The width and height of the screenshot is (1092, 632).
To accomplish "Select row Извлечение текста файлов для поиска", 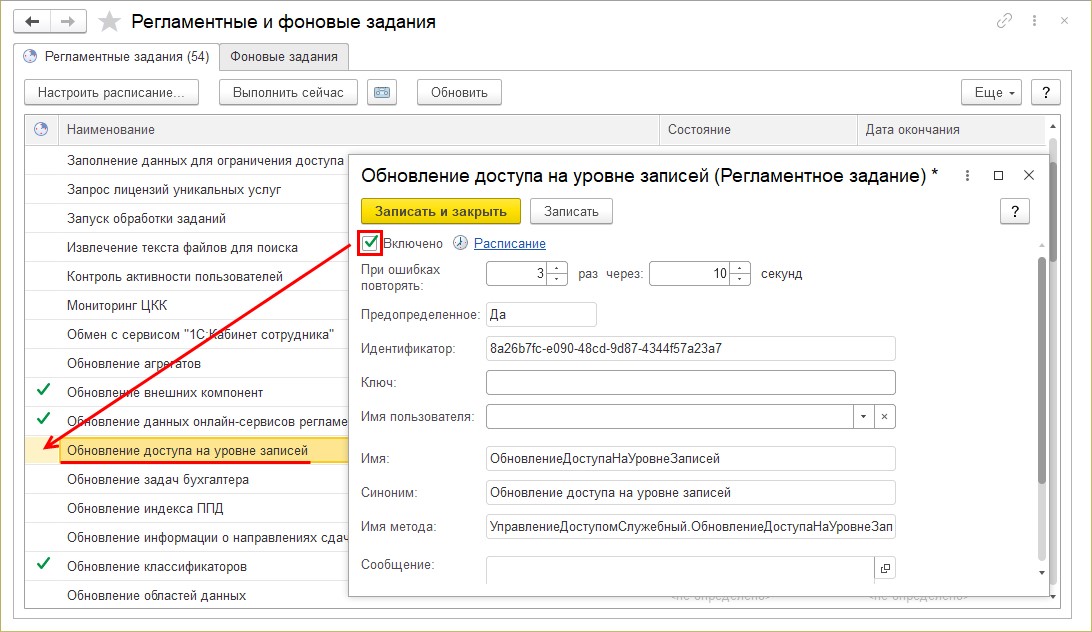I will 187,247.
